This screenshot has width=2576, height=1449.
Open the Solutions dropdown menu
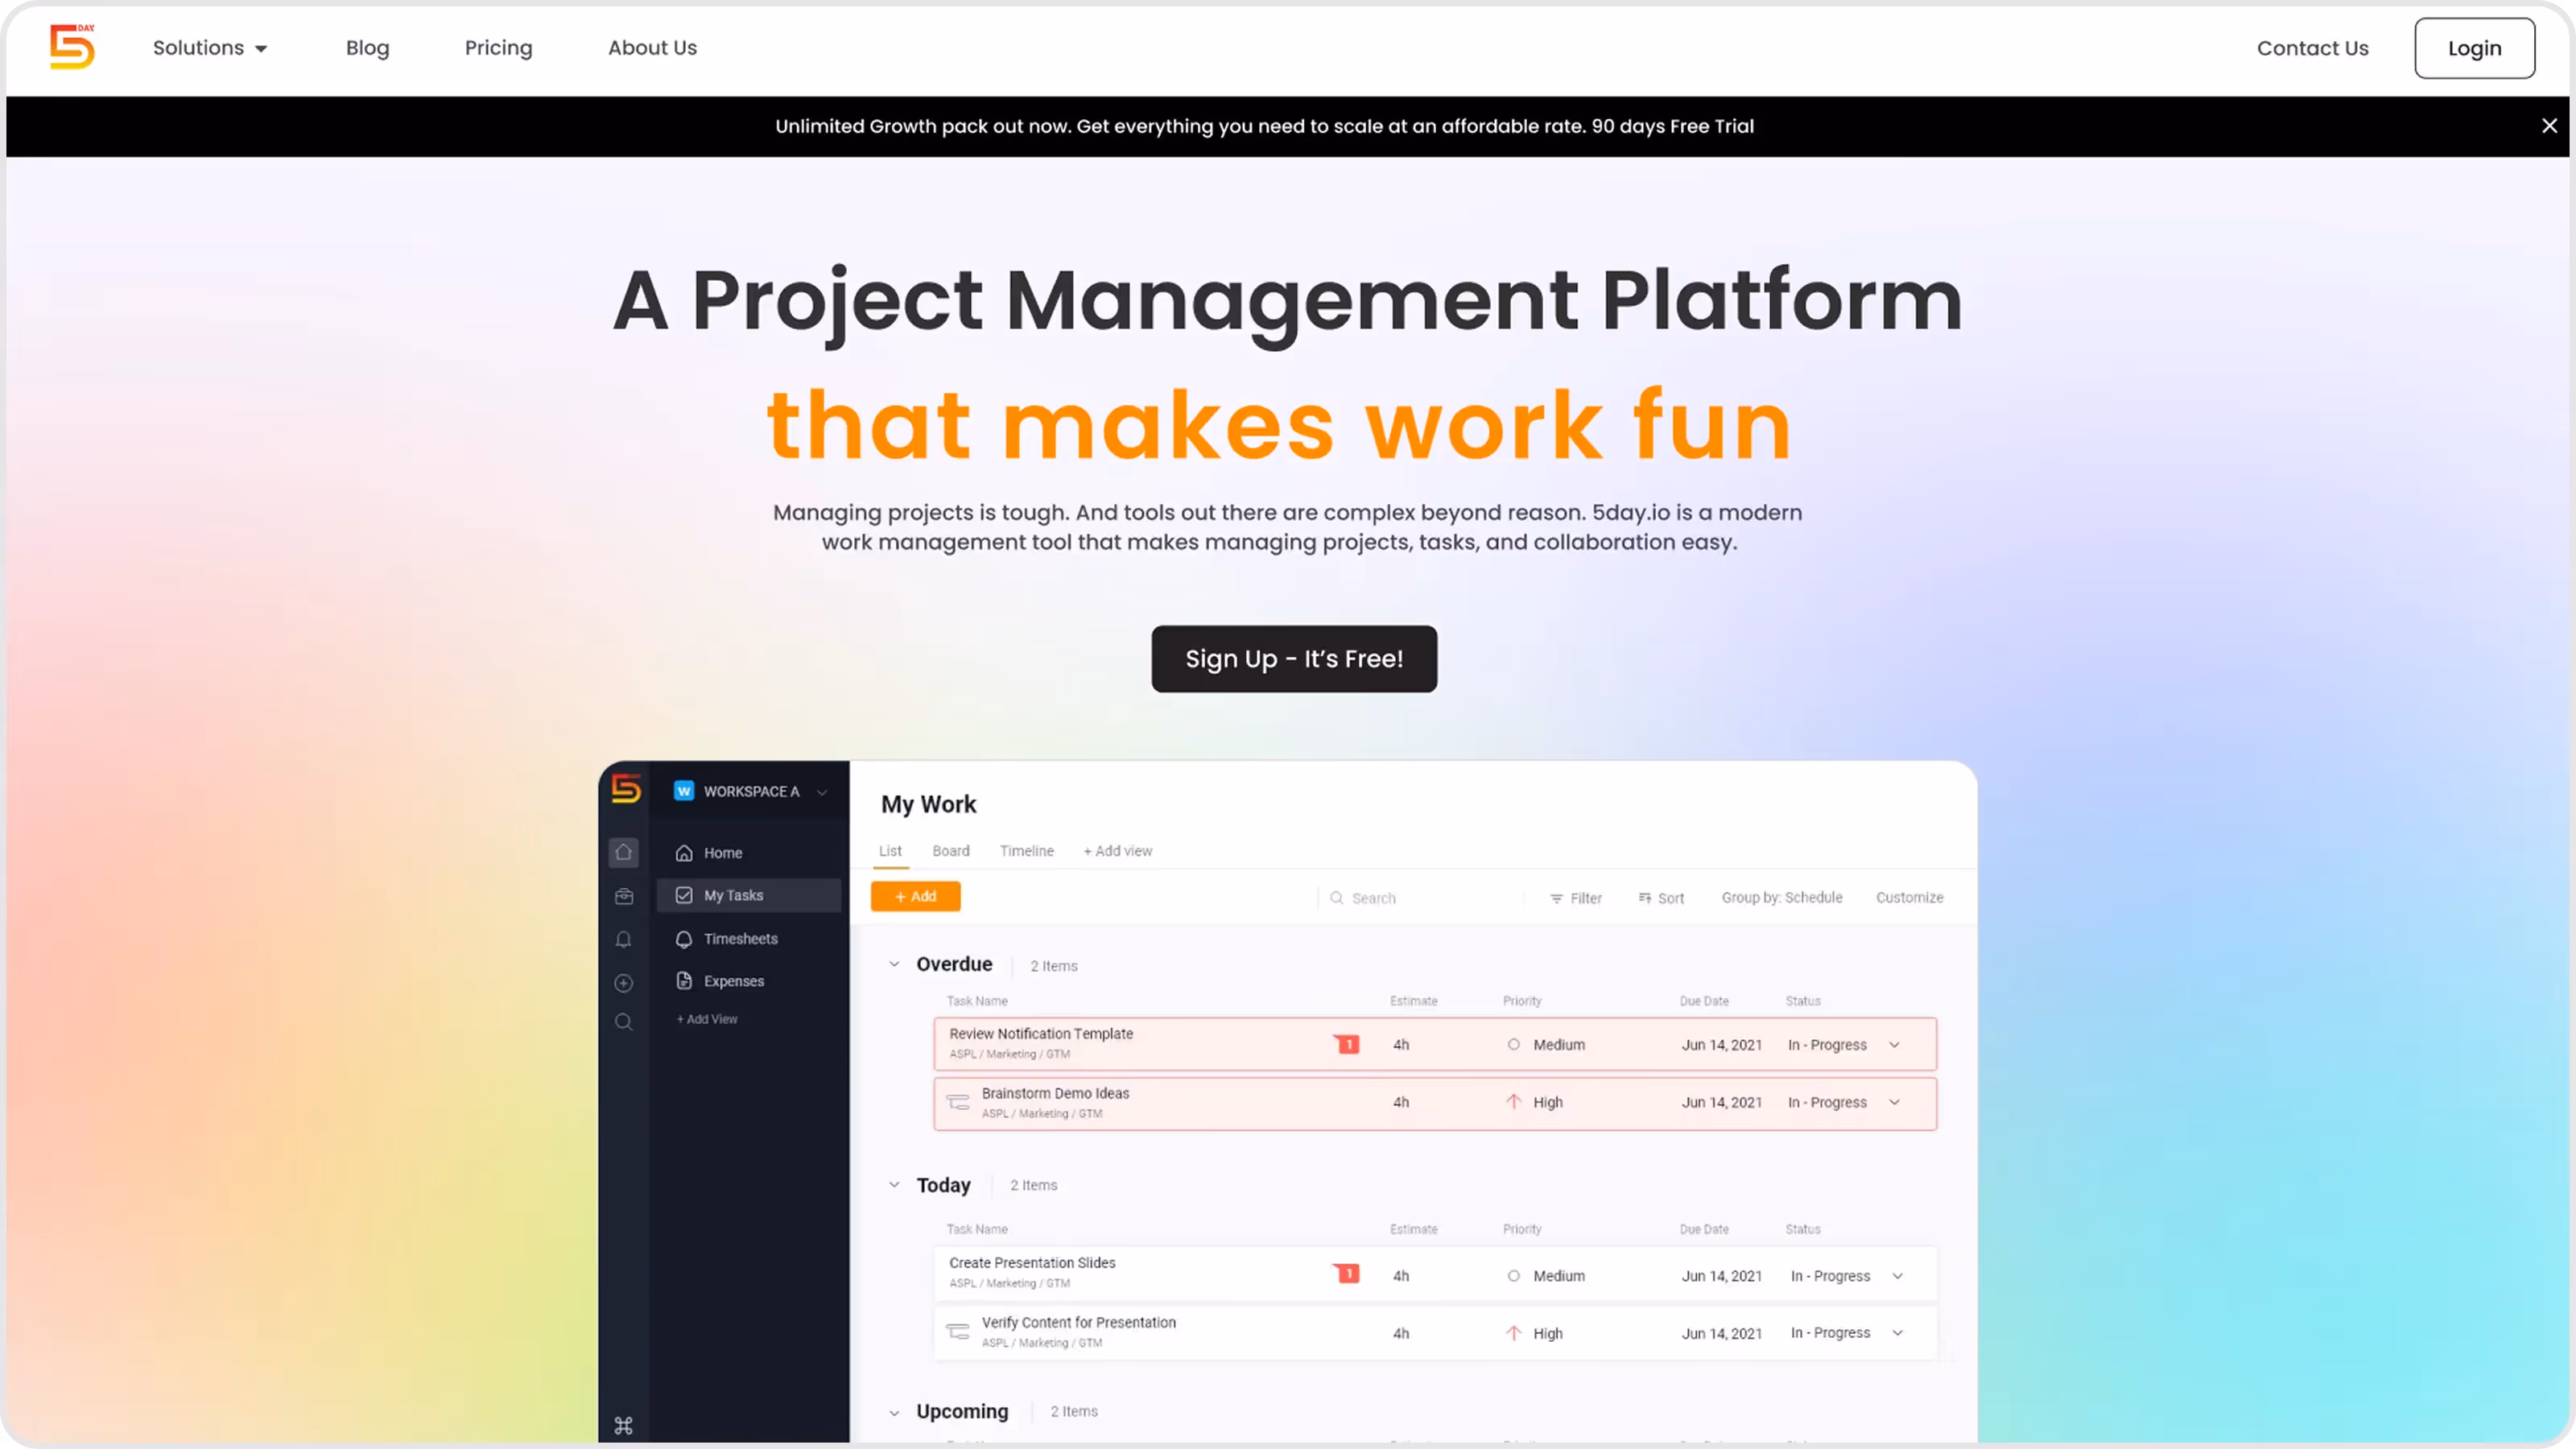click(210, 48)
